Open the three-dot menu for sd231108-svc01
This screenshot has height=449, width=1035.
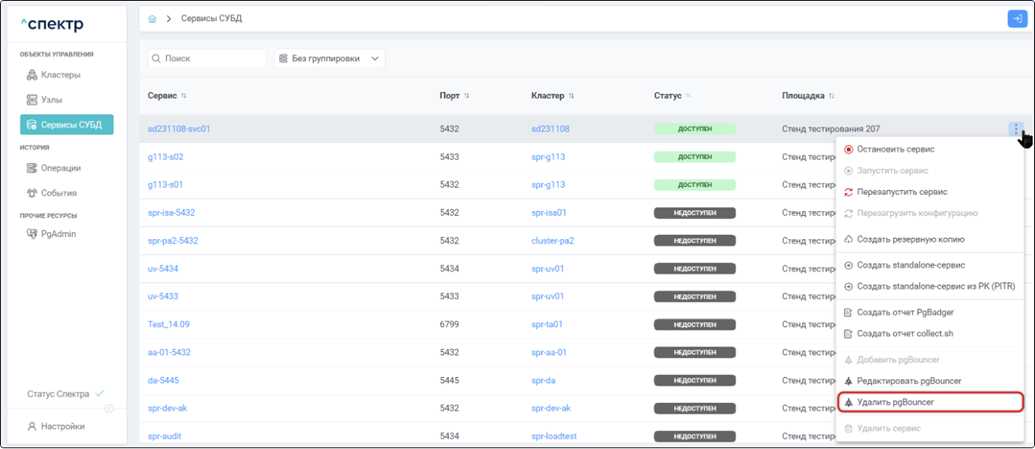tap(1015, 129)
